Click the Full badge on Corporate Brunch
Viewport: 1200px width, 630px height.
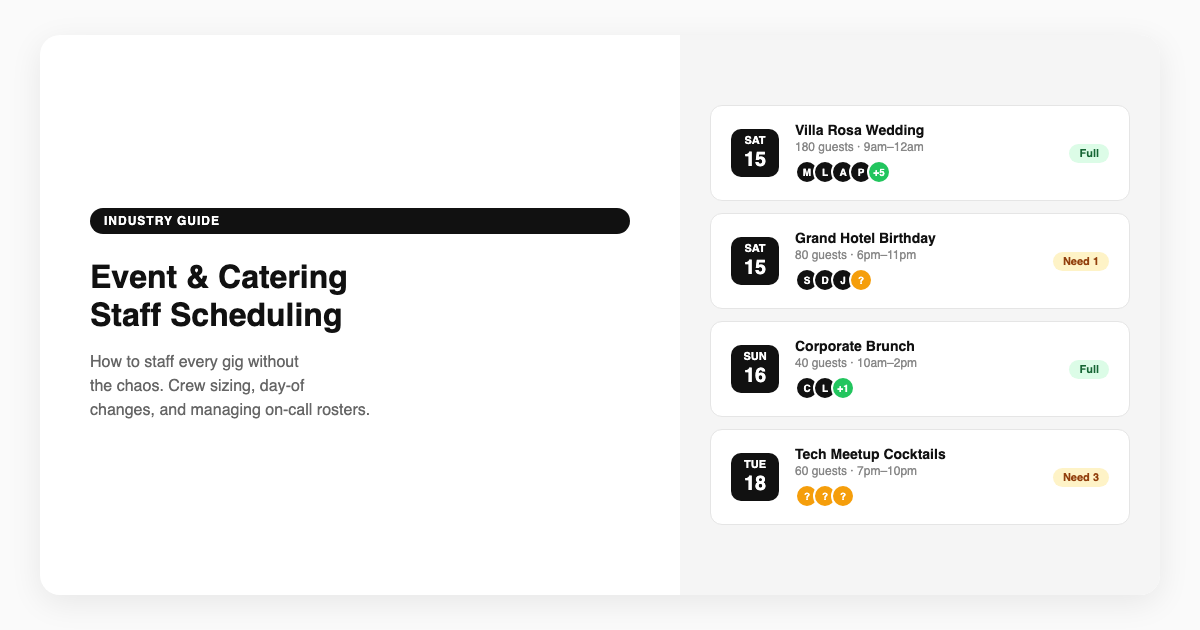(1089, 369)
